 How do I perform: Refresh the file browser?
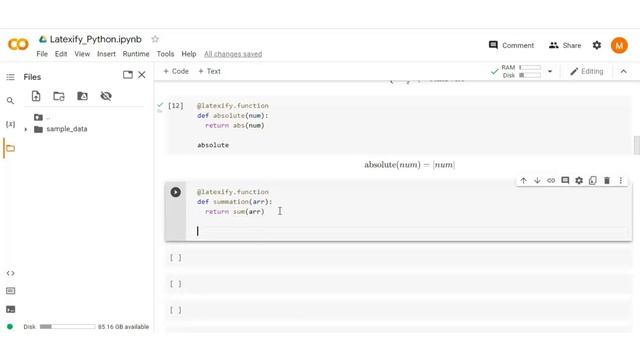pyautogui.click(x=59, y=96)
